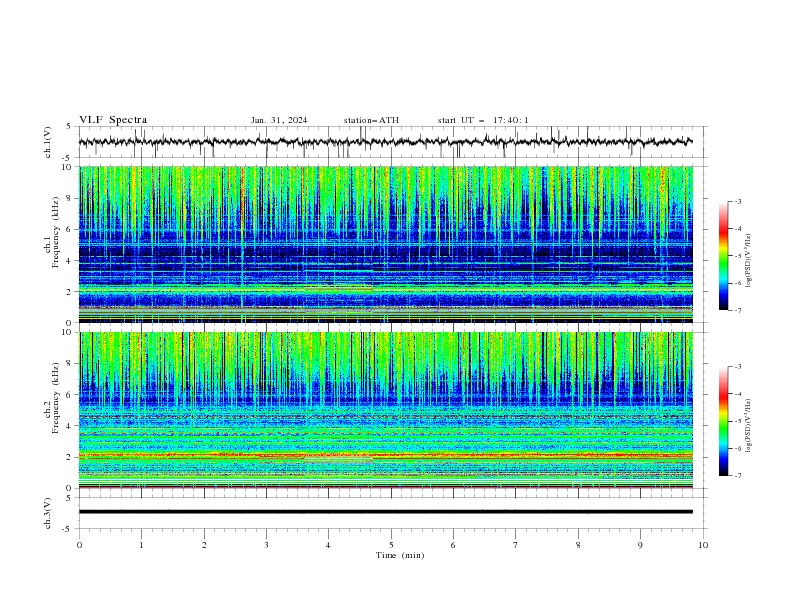Click the "VLF Spectra" plot title

tap(113, 120)
